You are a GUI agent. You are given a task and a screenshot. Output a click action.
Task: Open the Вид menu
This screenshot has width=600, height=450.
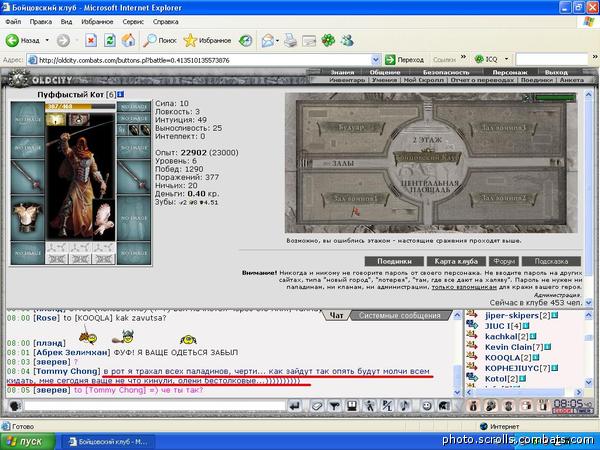point(66,22)
